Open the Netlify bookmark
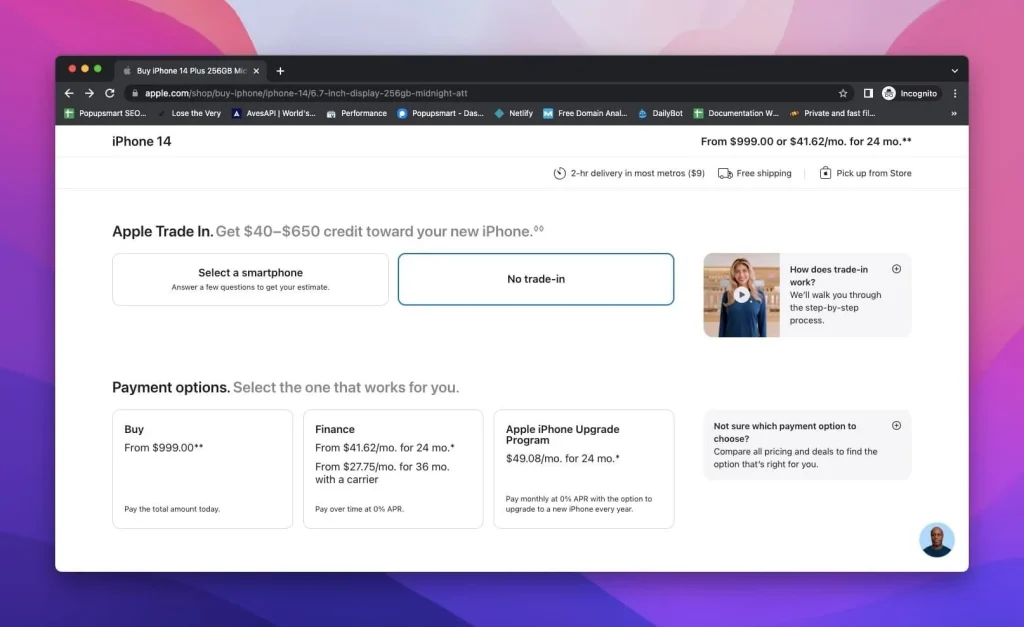 coord(513,113)
